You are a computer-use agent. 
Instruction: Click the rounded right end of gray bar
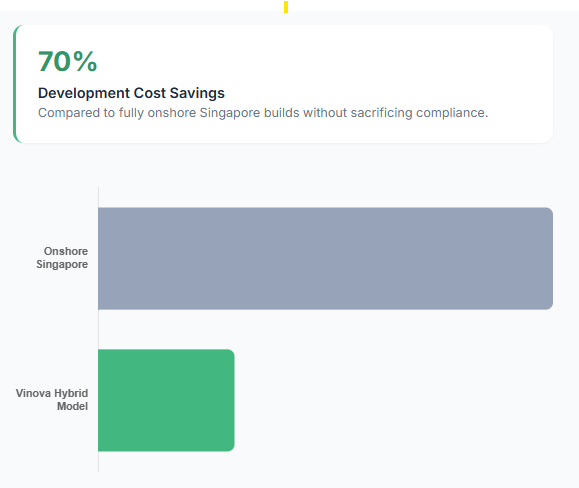pyautogui.click(x=549, y=258)
